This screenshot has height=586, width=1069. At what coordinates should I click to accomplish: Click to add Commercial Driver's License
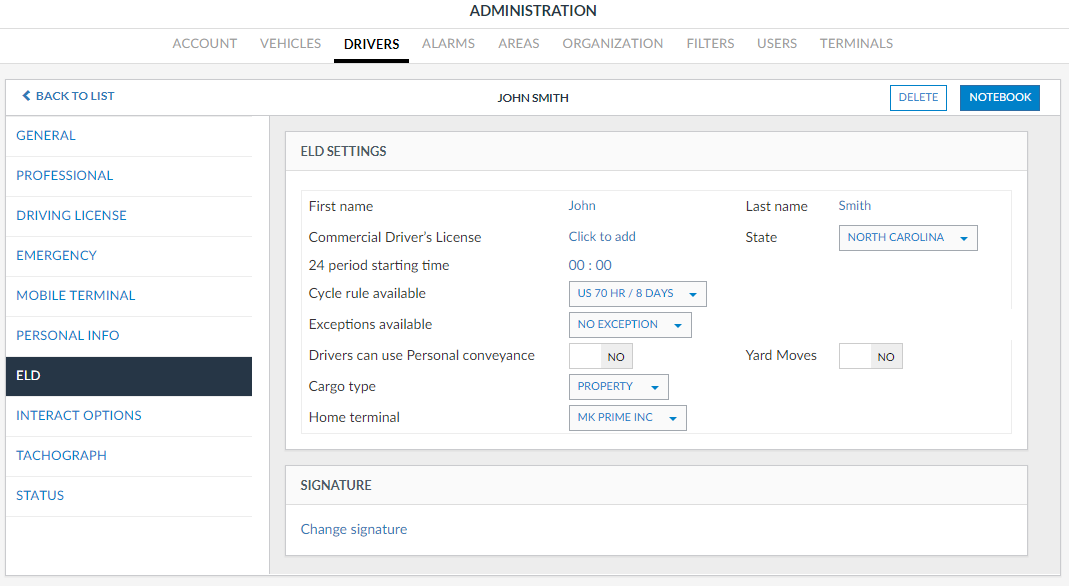(x=602, y=237)
